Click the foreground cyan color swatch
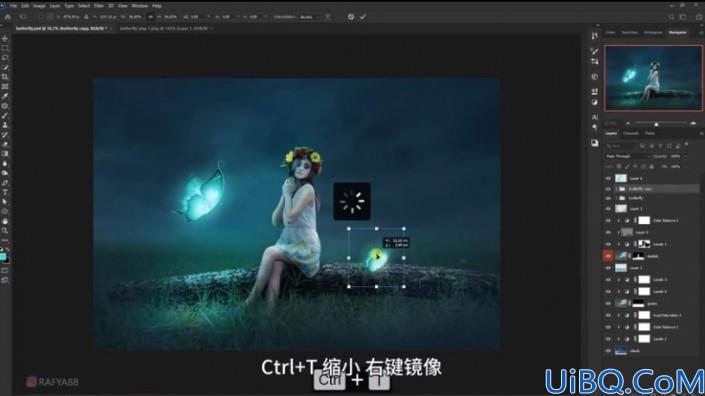705x396 pixels. click(x=3, y=257)
